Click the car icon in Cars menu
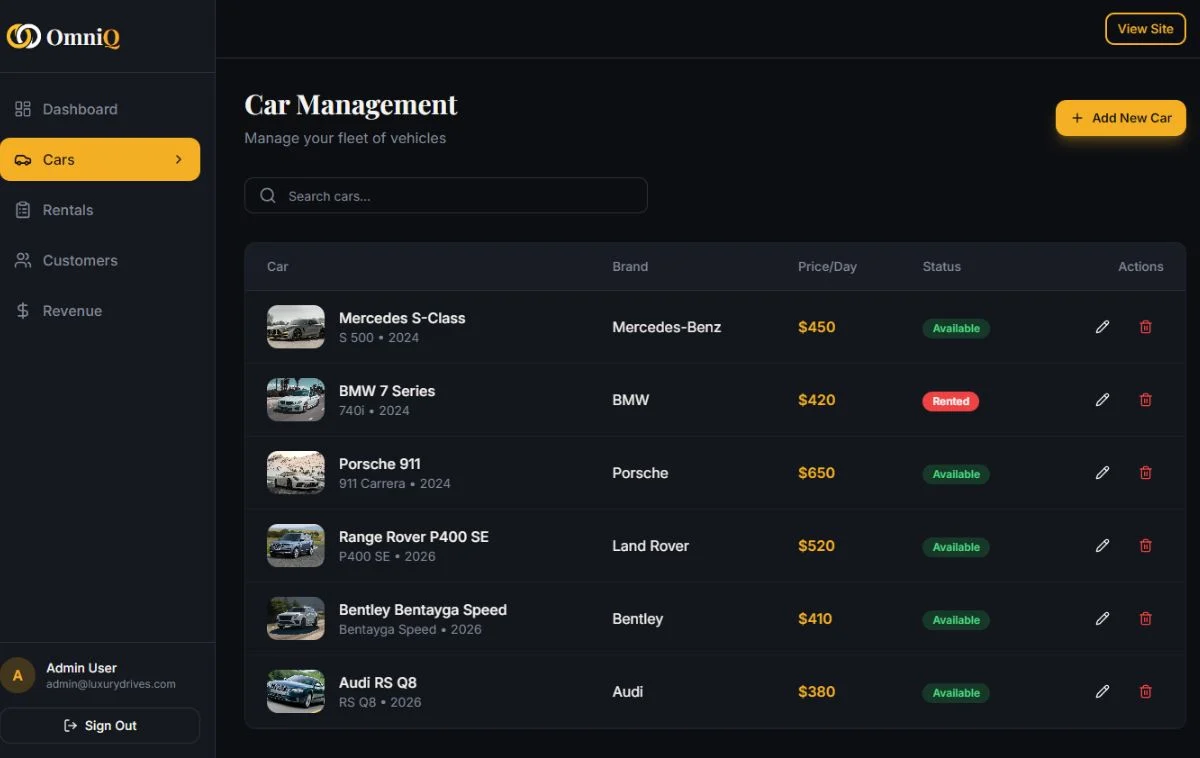 click(23, 160)
